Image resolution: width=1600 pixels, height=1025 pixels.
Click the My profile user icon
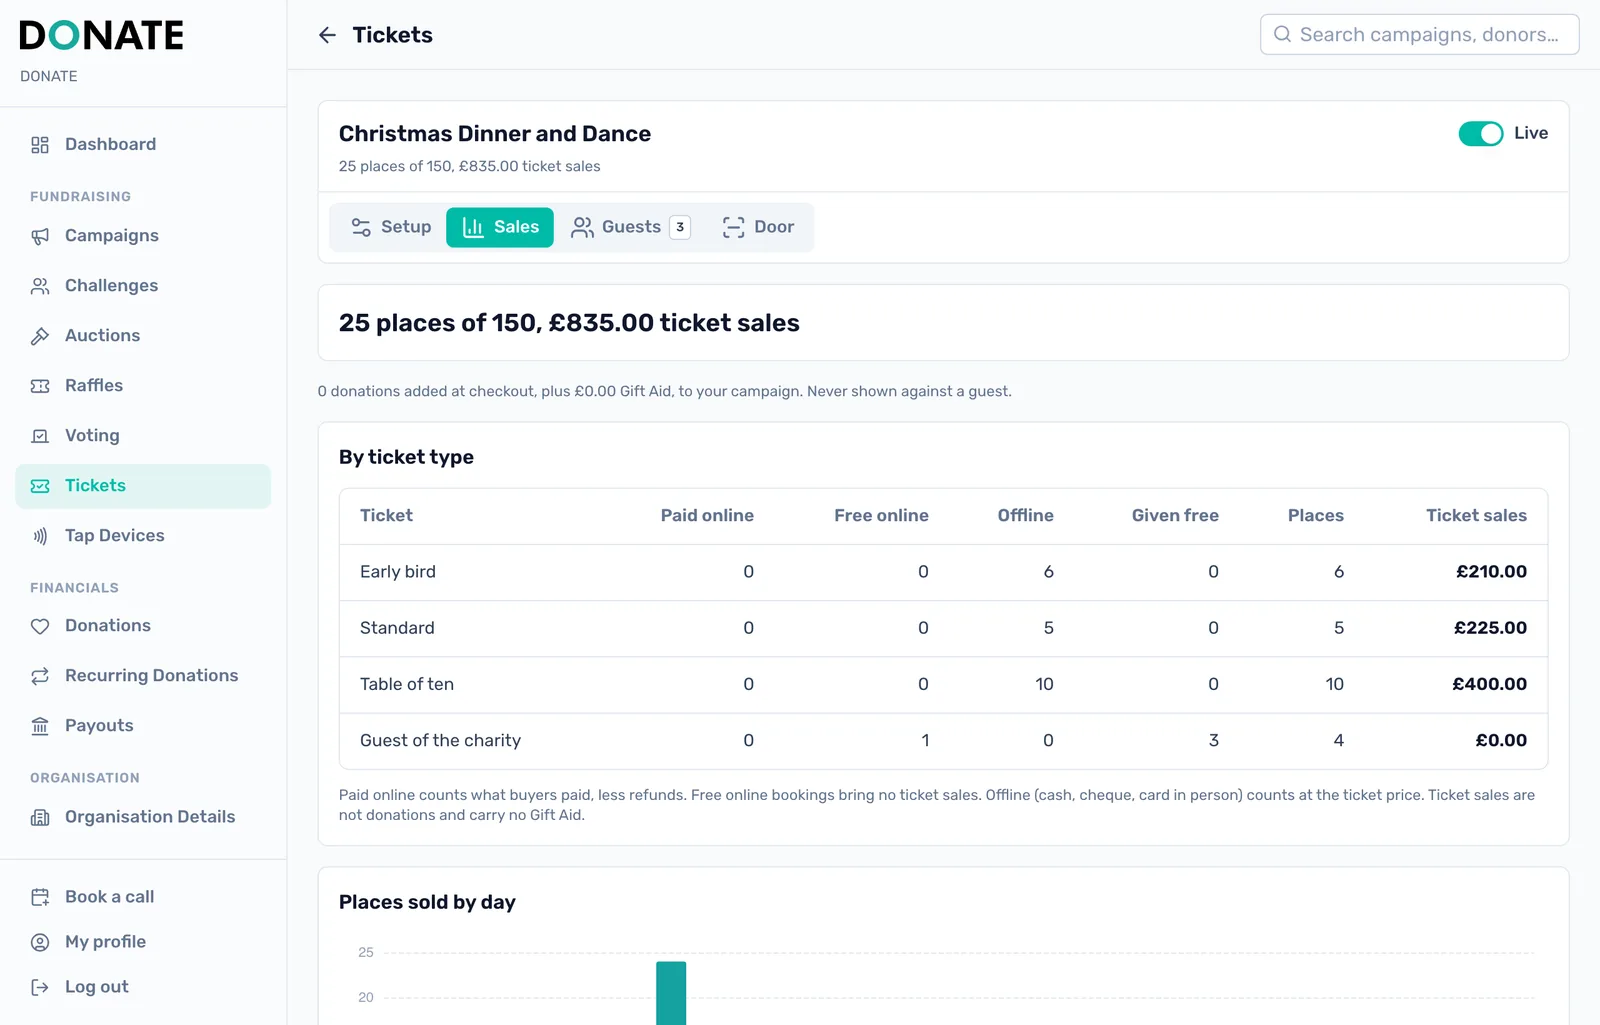coord(40,942)
